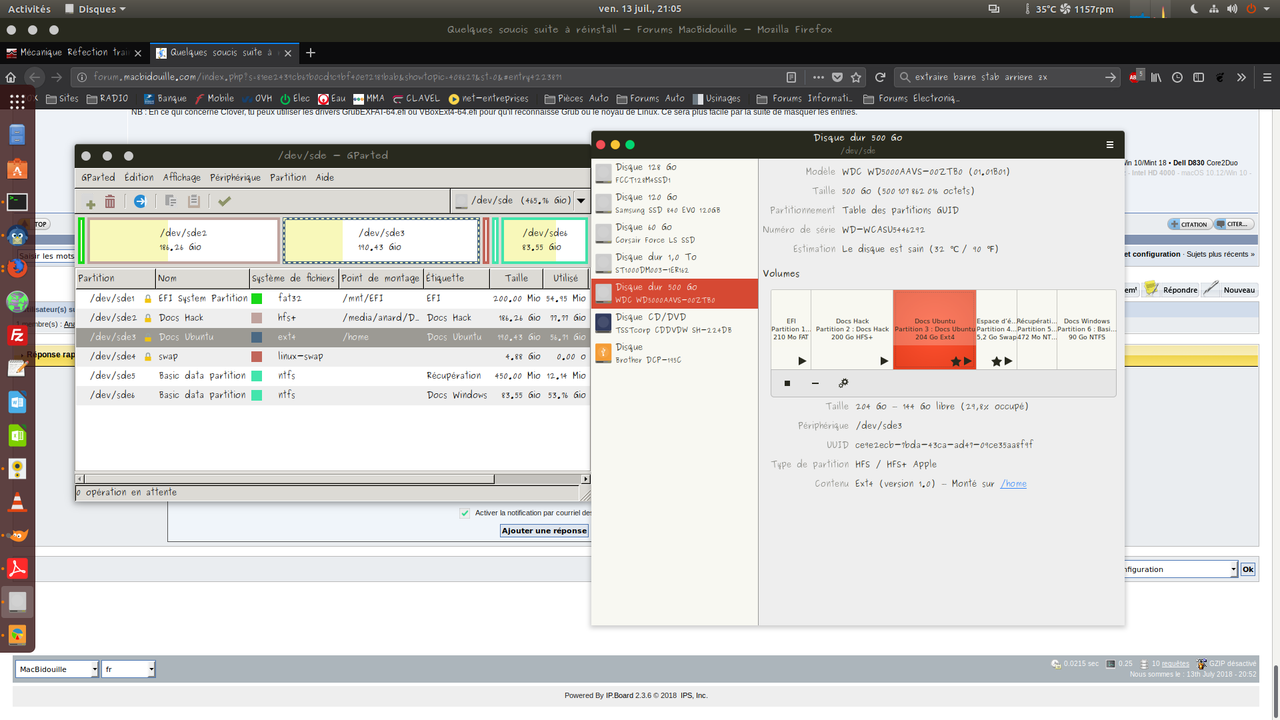Click Show Applications grid icon in dock
The image size is (1280, 720).
pos(17,101)
